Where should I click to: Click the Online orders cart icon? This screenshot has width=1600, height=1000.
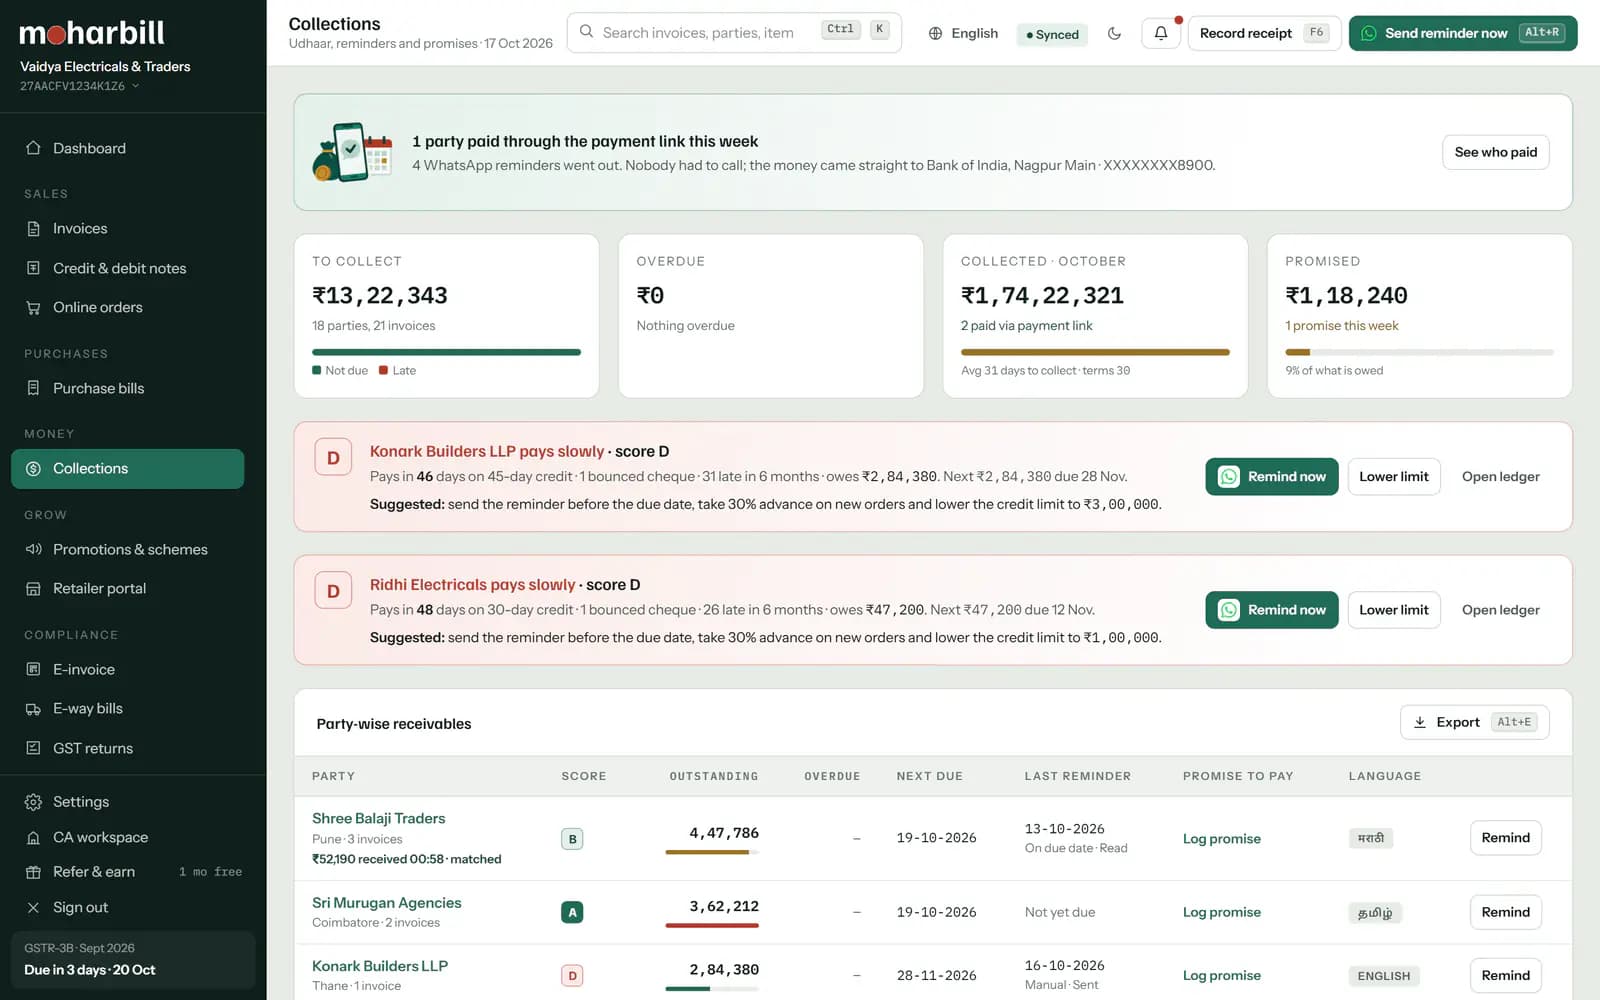coord(33,307)
